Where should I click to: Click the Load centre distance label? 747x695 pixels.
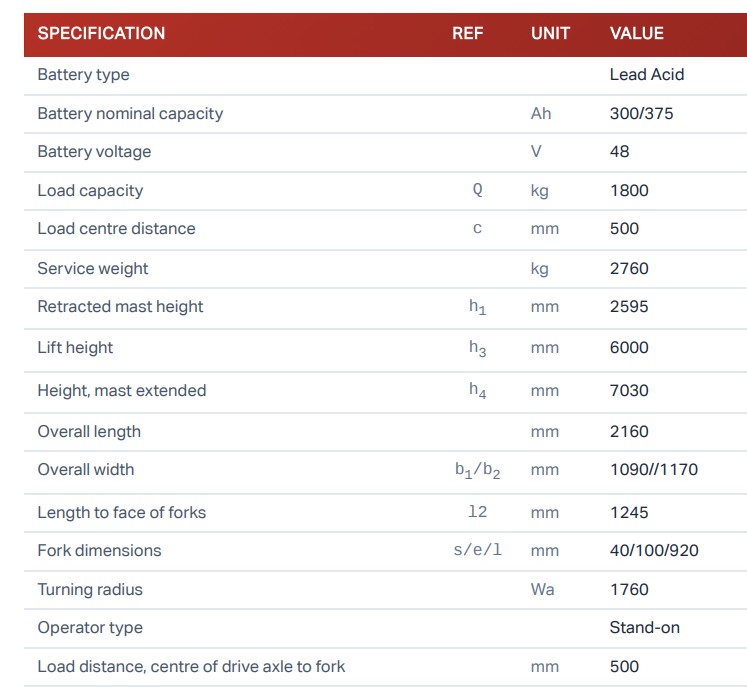[116, 229]
